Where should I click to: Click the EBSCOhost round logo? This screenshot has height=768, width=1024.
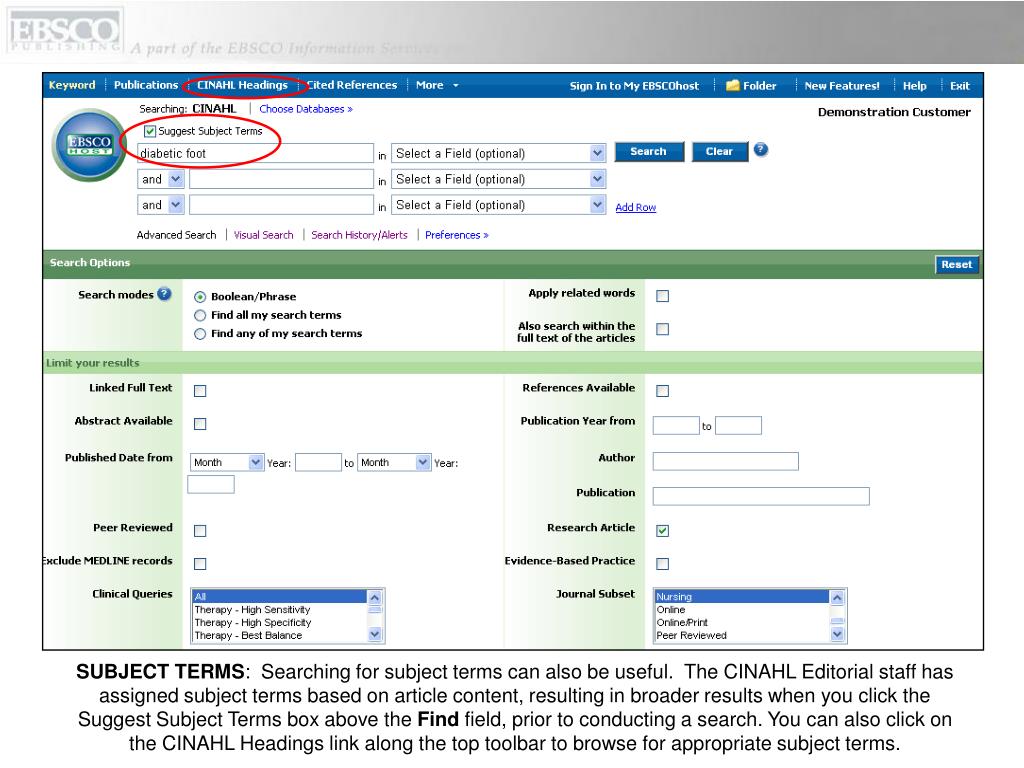coord(89,145)
